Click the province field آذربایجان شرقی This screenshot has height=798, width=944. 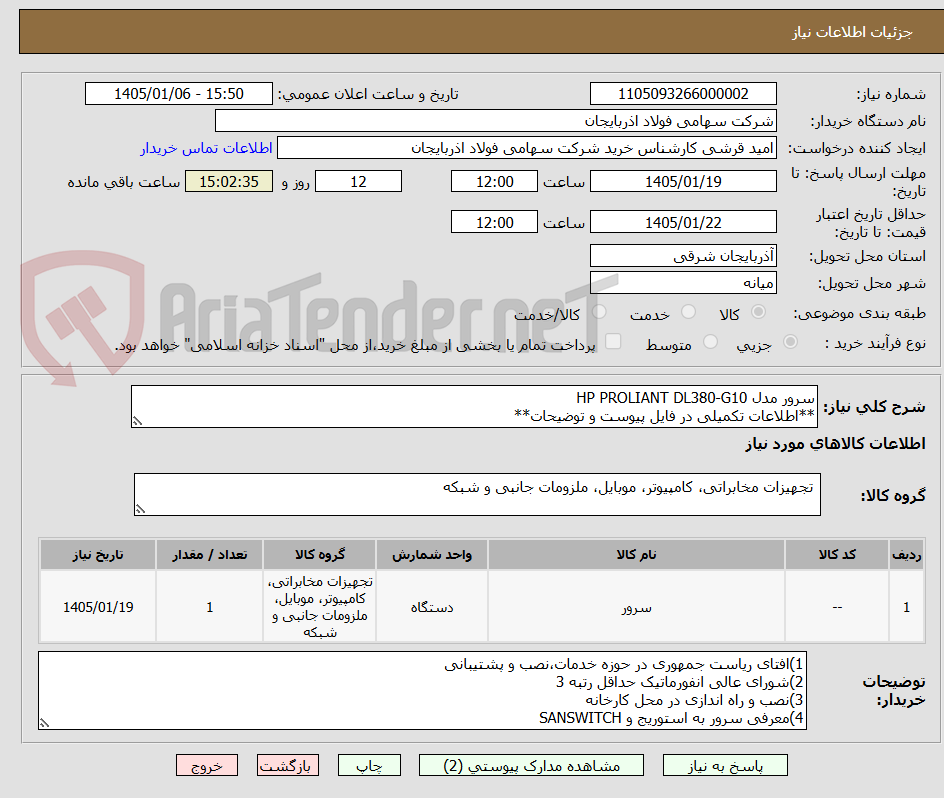683,256
